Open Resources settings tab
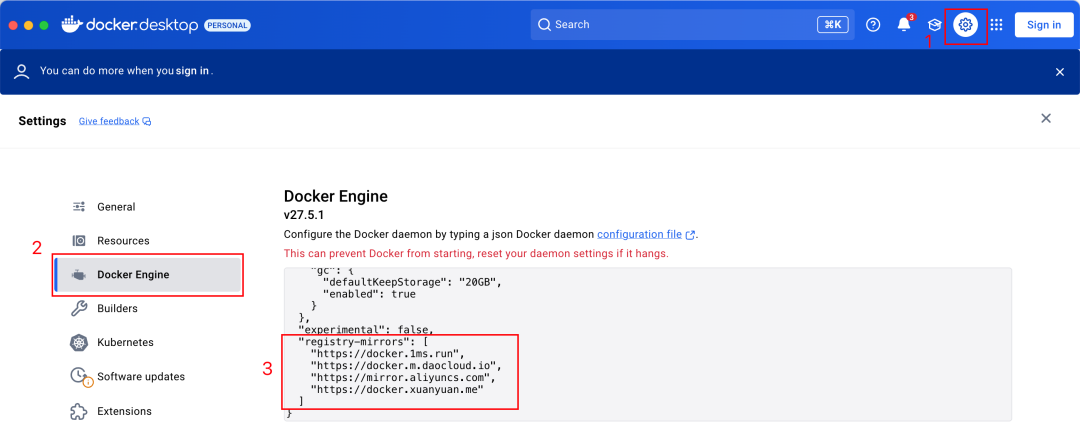This screenshot has height=448, width=1080. click(x=148, y=241)
